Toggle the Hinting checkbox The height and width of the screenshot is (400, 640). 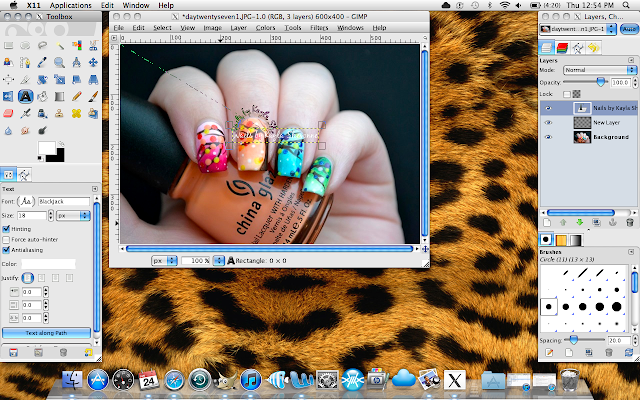pyautogui.click(x=6, y=229)
